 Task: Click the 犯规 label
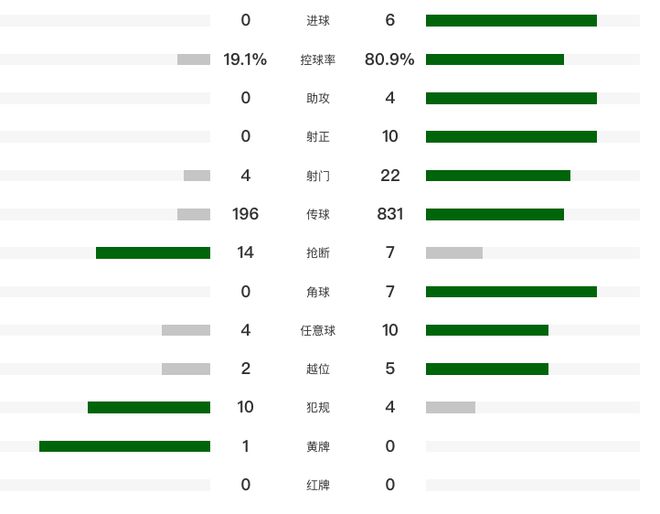pos(318,407)
